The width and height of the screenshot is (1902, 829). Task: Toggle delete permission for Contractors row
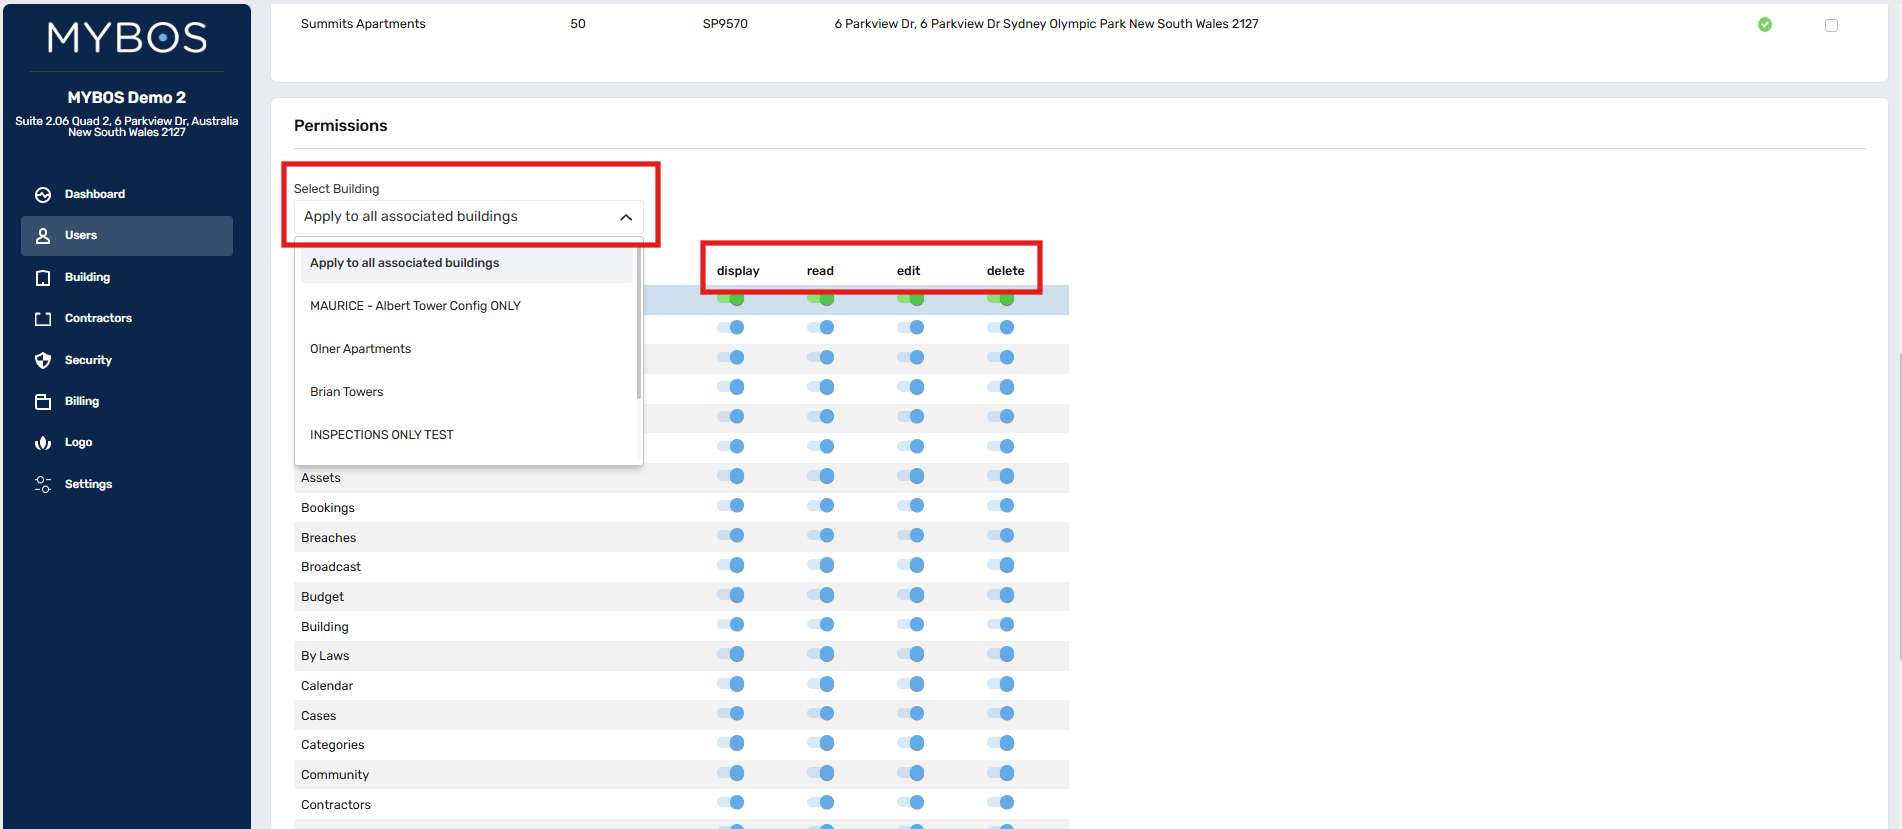[x=1001, y=803]
